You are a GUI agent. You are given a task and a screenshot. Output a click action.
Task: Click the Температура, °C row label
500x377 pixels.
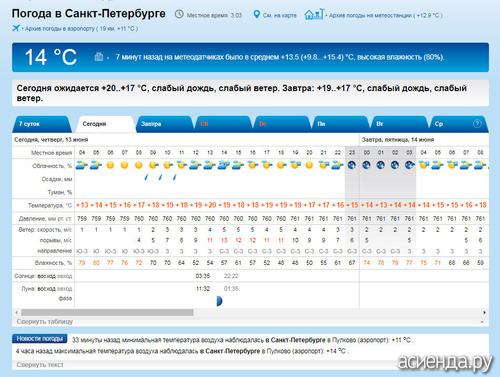pyautogui.click(x=50, y=205)
